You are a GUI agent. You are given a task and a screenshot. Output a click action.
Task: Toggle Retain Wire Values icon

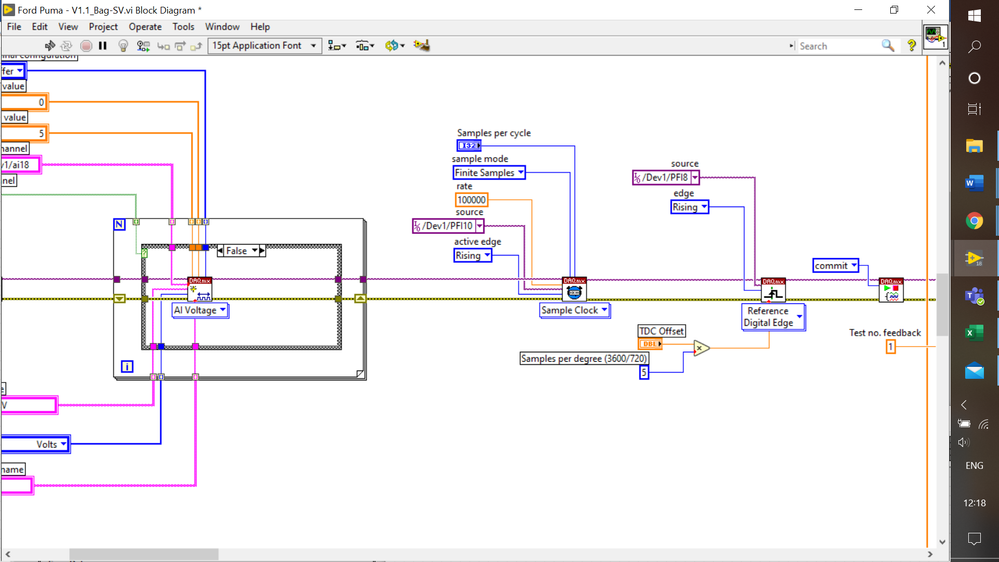point(143,46)
